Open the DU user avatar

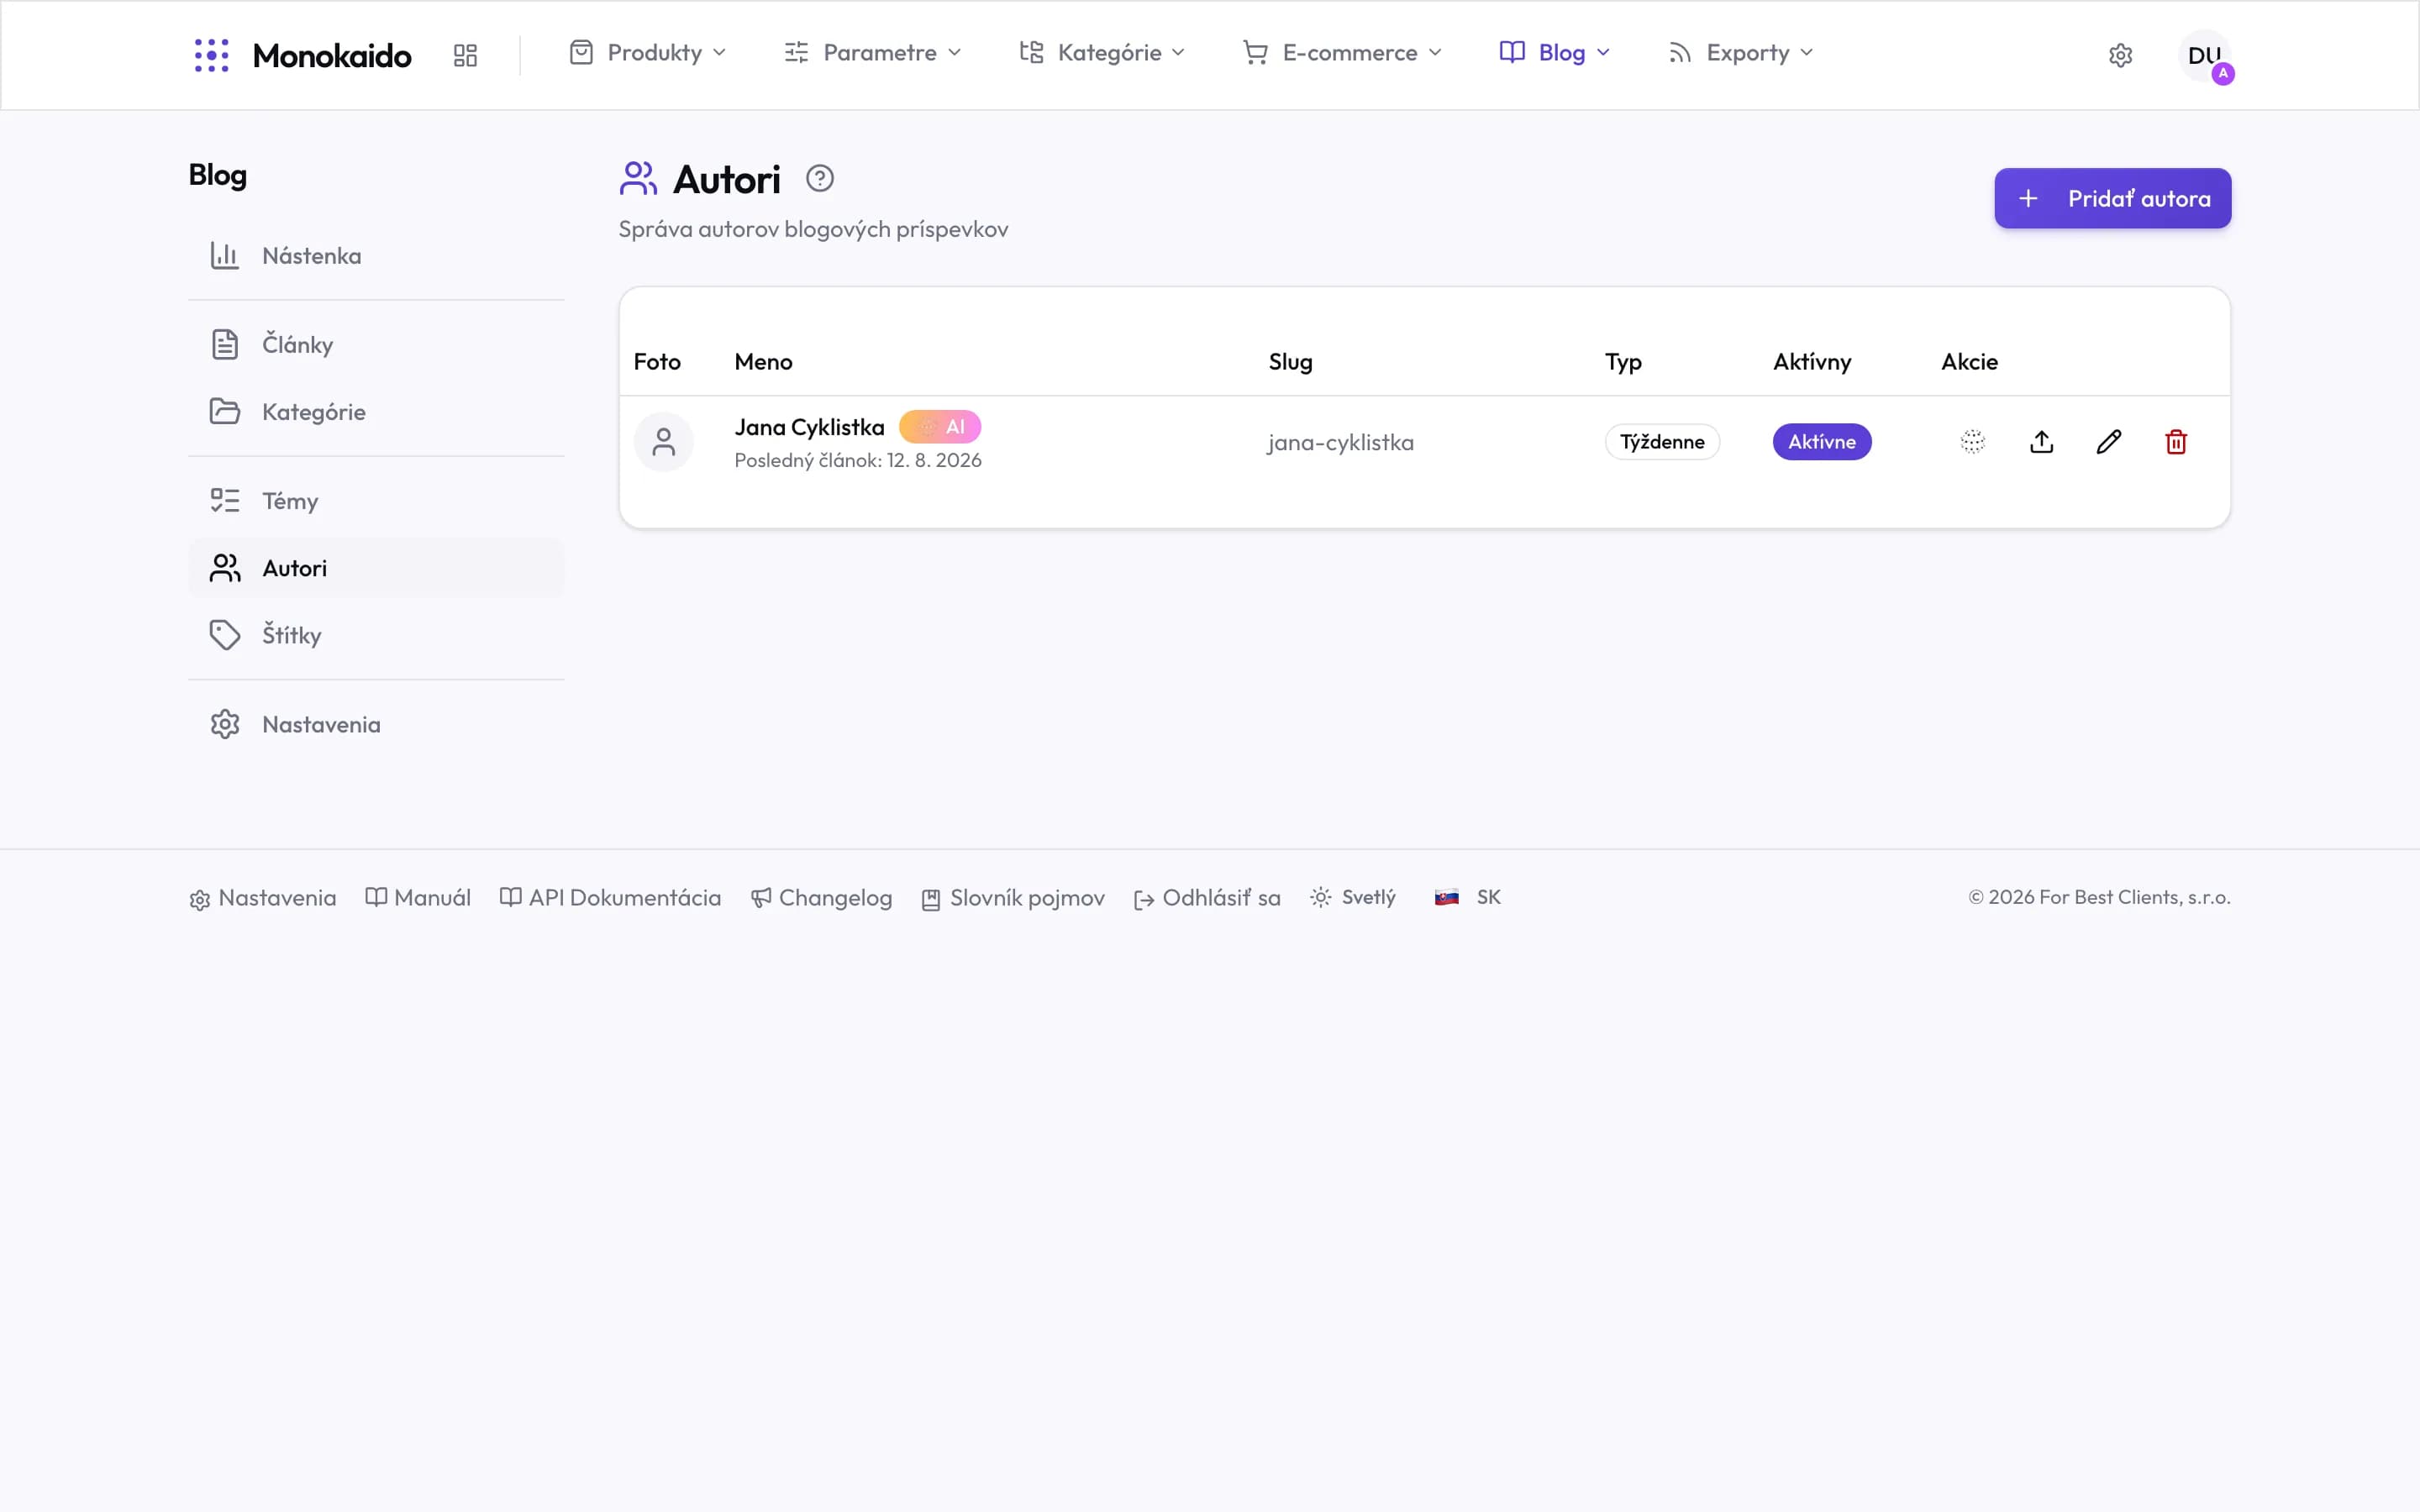coord(2205,56)
